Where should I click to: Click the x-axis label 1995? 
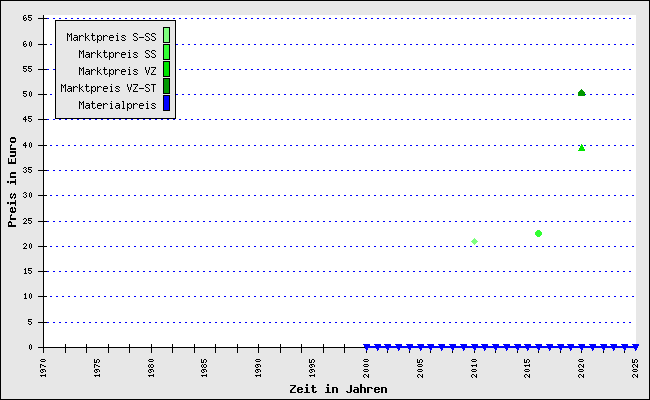pos(312,368)
